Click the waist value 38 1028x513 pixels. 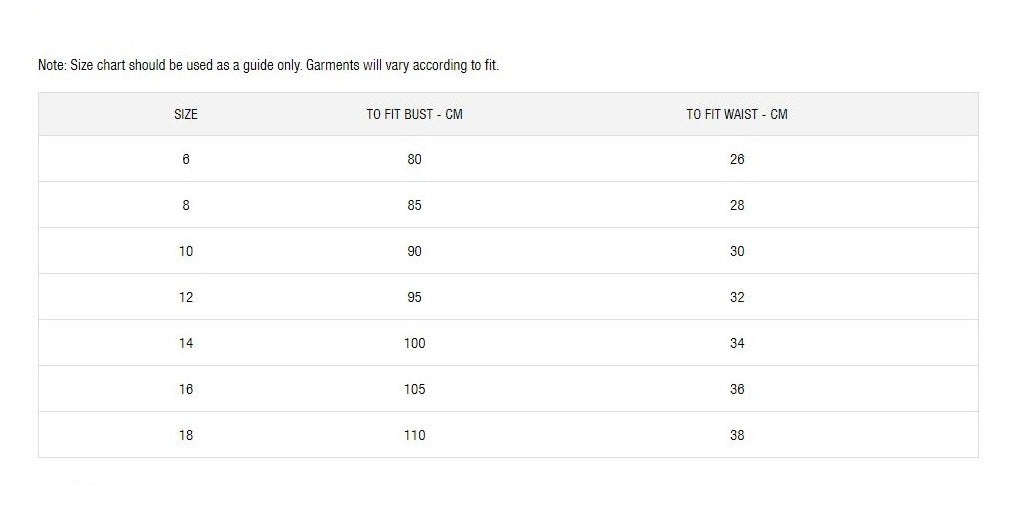point(737,435)
